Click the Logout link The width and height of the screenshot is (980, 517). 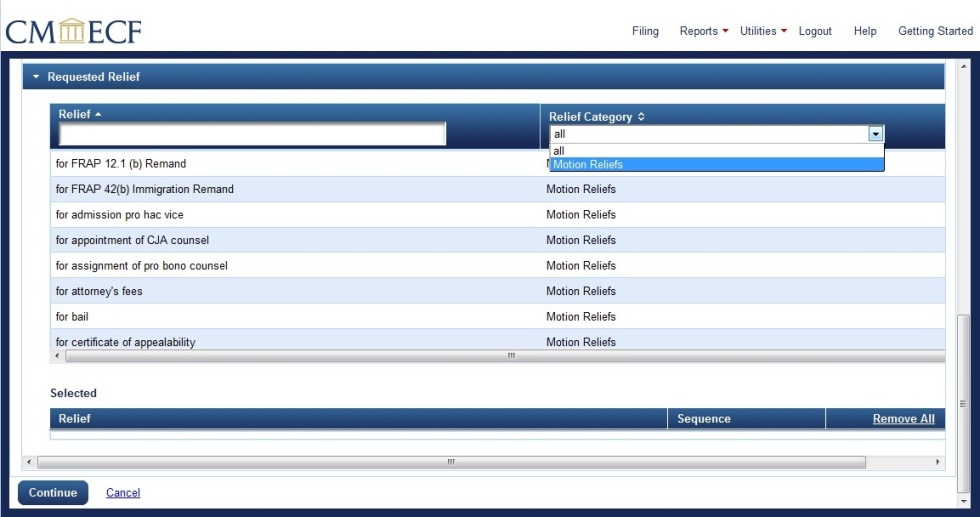(x=815, y=31)
